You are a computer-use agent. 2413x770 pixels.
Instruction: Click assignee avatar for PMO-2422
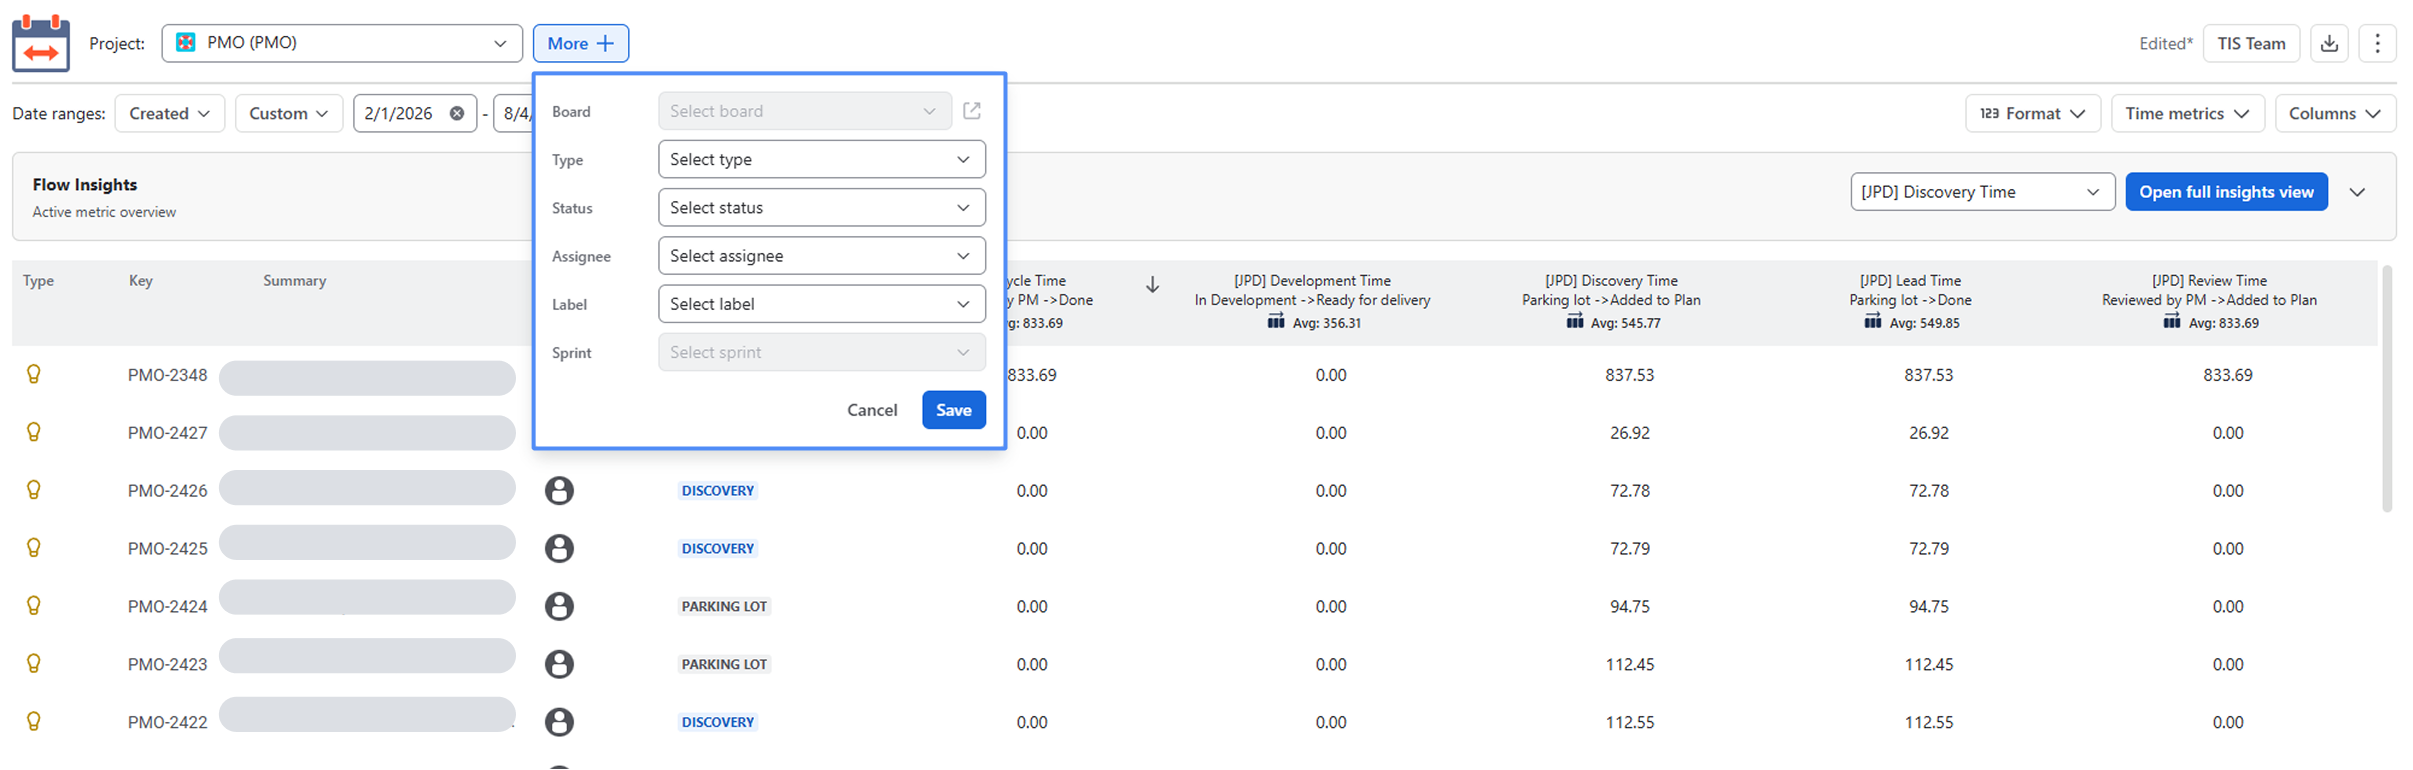[559, 722]
